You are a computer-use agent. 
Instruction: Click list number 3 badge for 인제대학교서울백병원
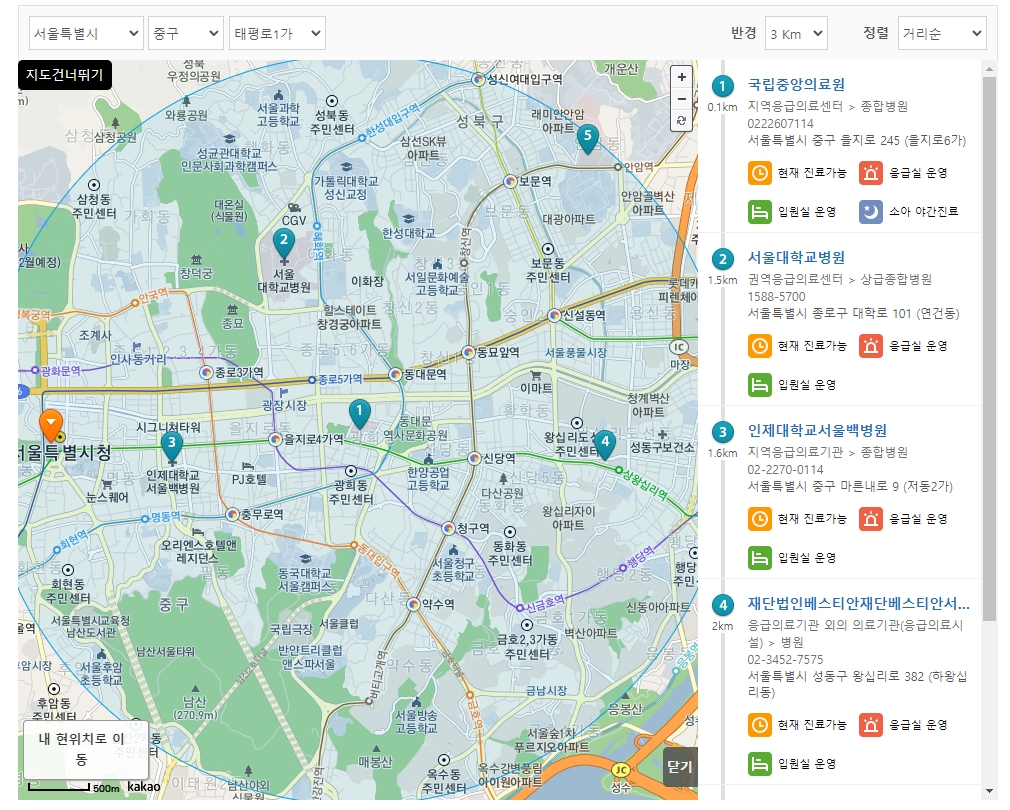(722, 432)
